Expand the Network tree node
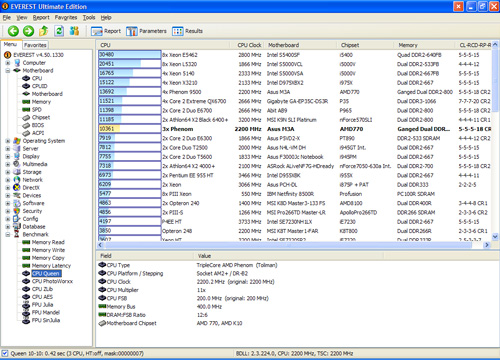This screenshot has height=360, width=500. 8,180
